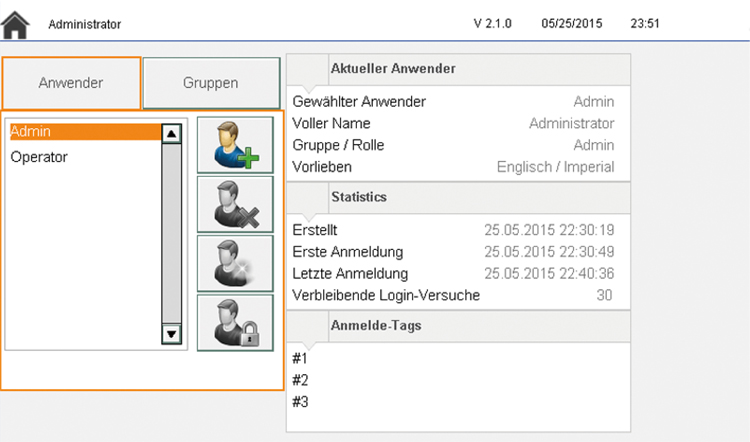Go to the home screen icon
This screenshot has height=442, width=750.
click(x=15, y=25)
